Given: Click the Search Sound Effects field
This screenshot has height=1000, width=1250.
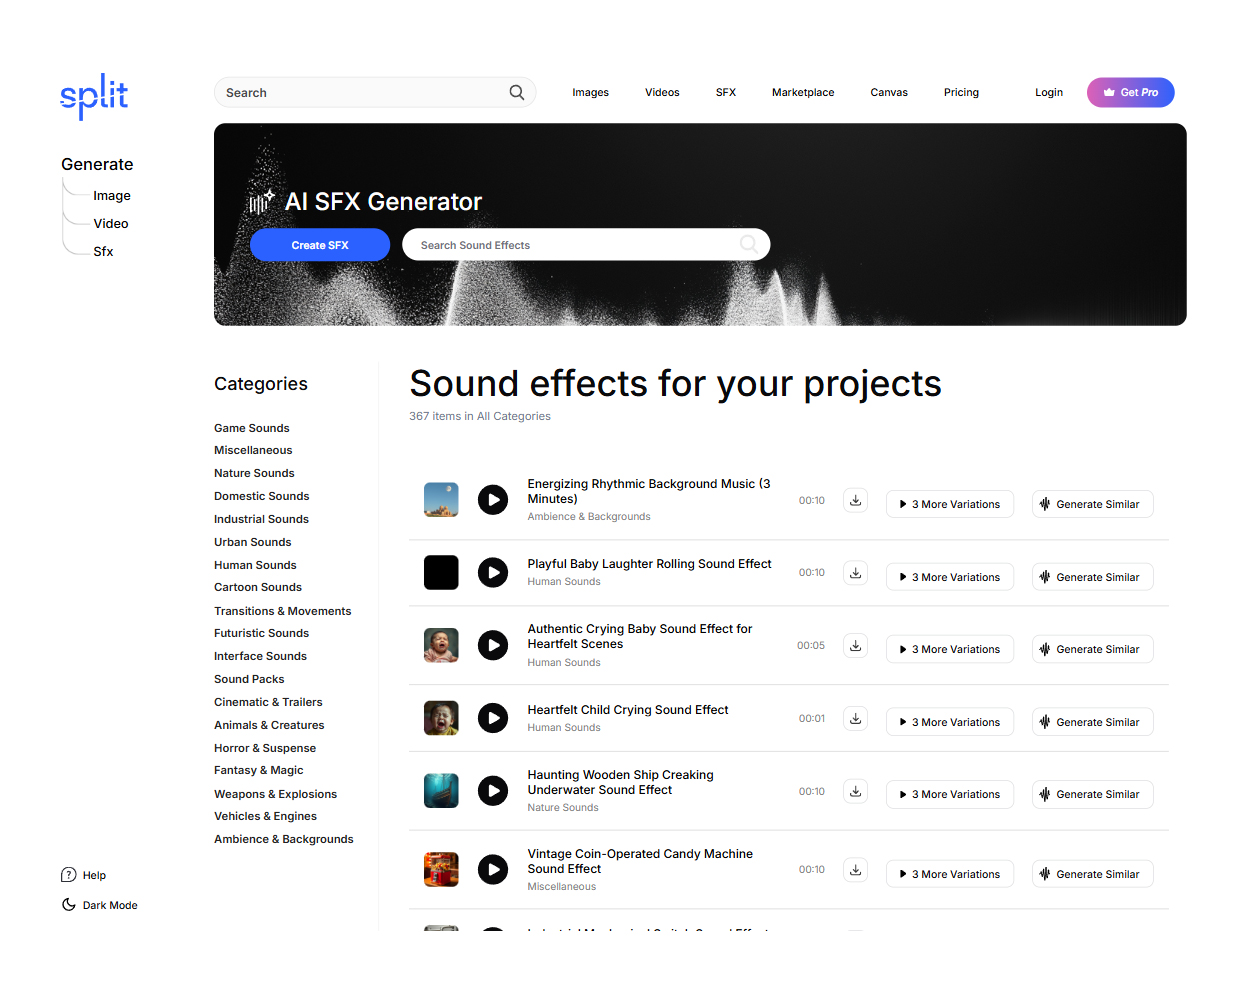Looking at the screenshot, I should (x=586, y=245).
